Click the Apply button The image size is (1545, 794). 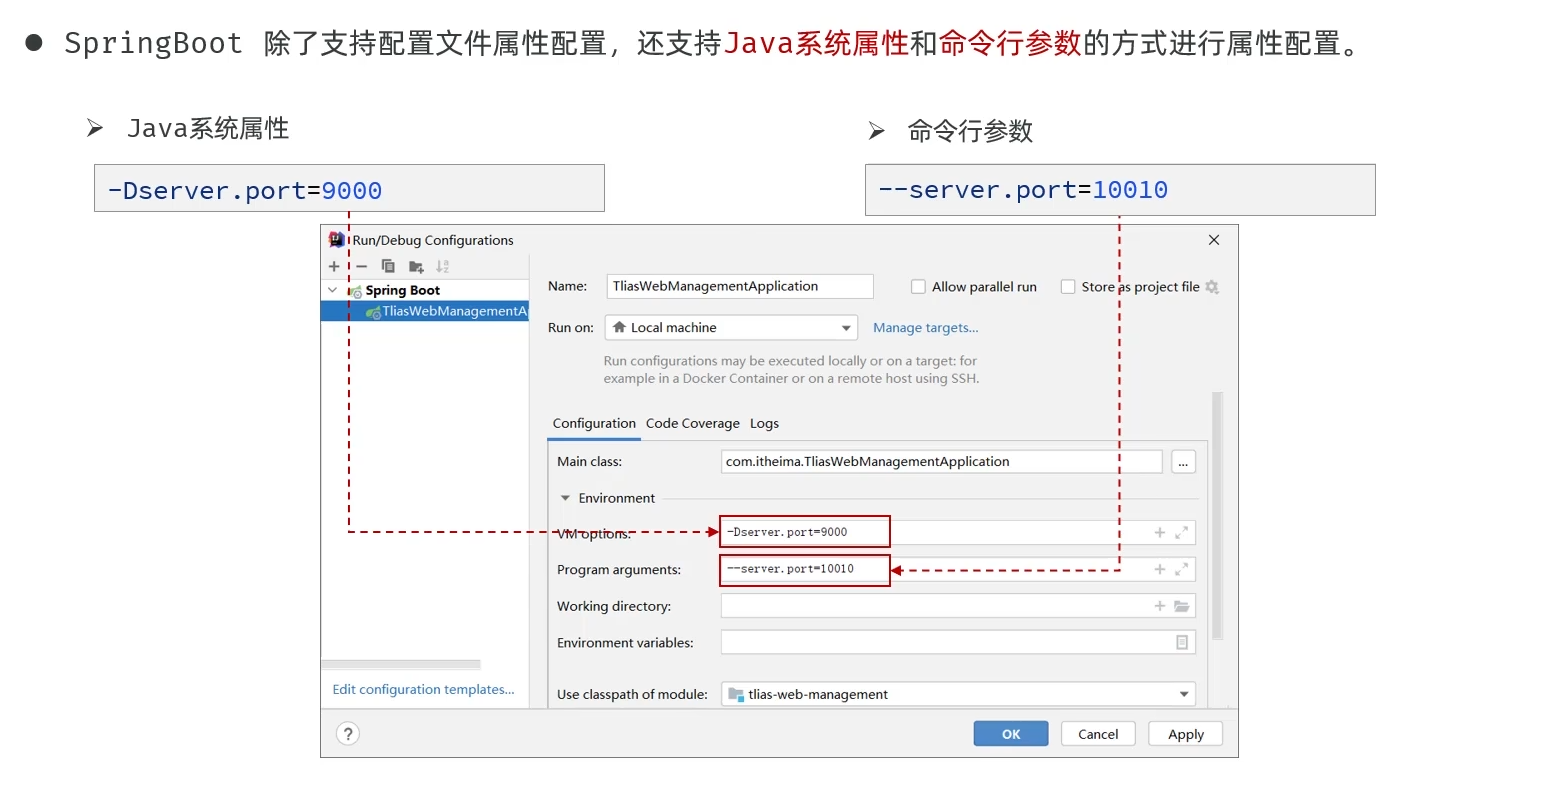[1186, 734]
